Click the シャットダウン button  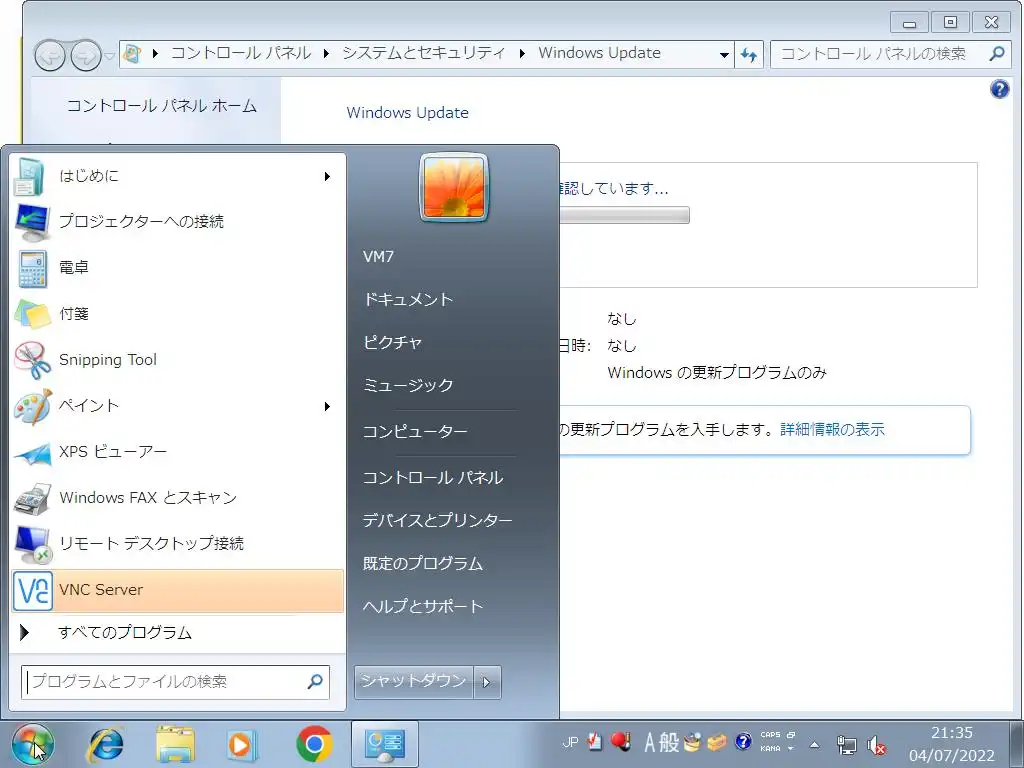(x=413, y=682)
